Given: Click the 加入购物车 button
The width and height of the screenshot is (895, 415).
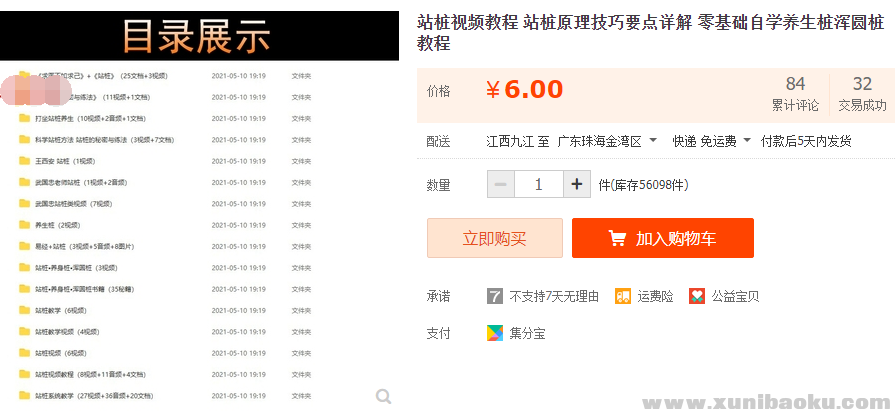Looking at the screenshot, I should (662, 239).
